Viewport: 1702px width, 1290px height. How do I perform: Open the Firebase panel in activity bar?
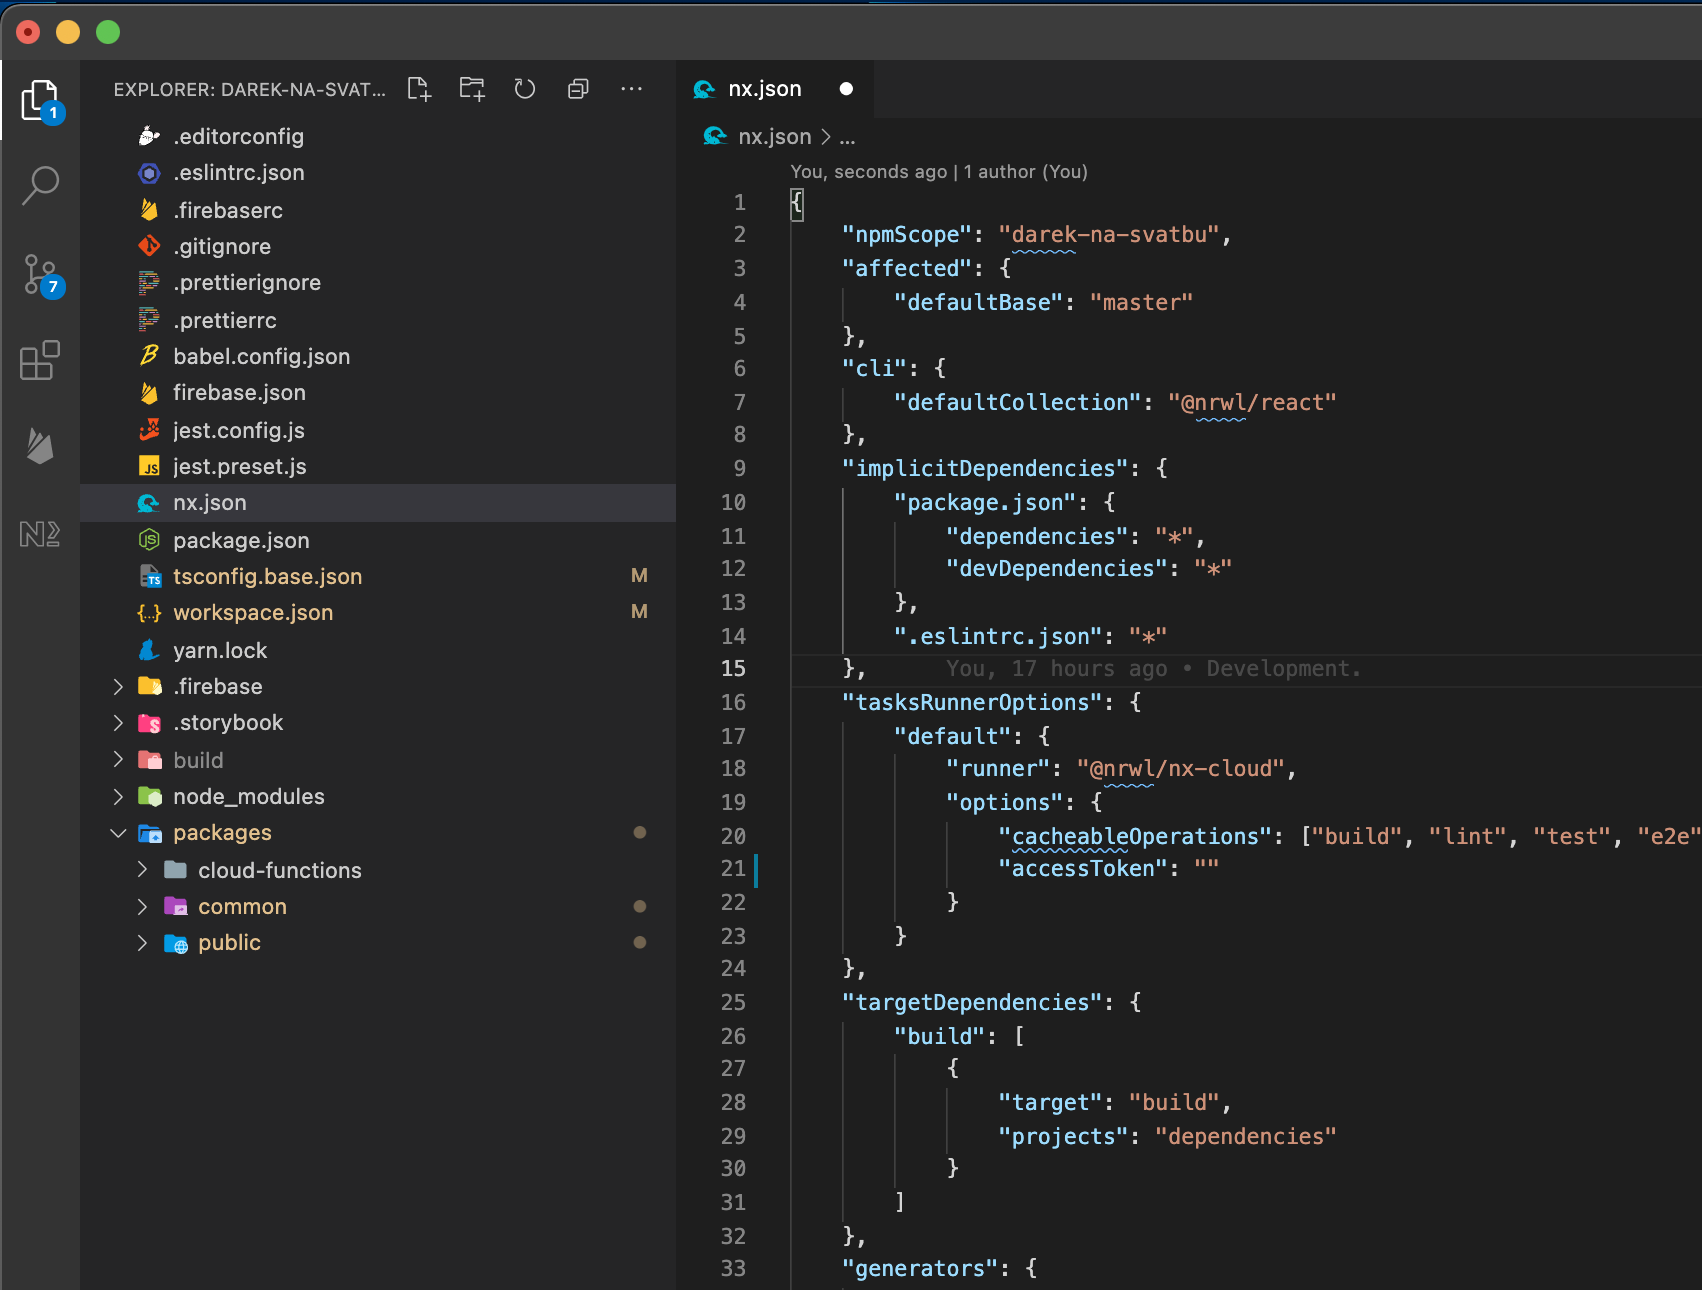tap(40, 446)
